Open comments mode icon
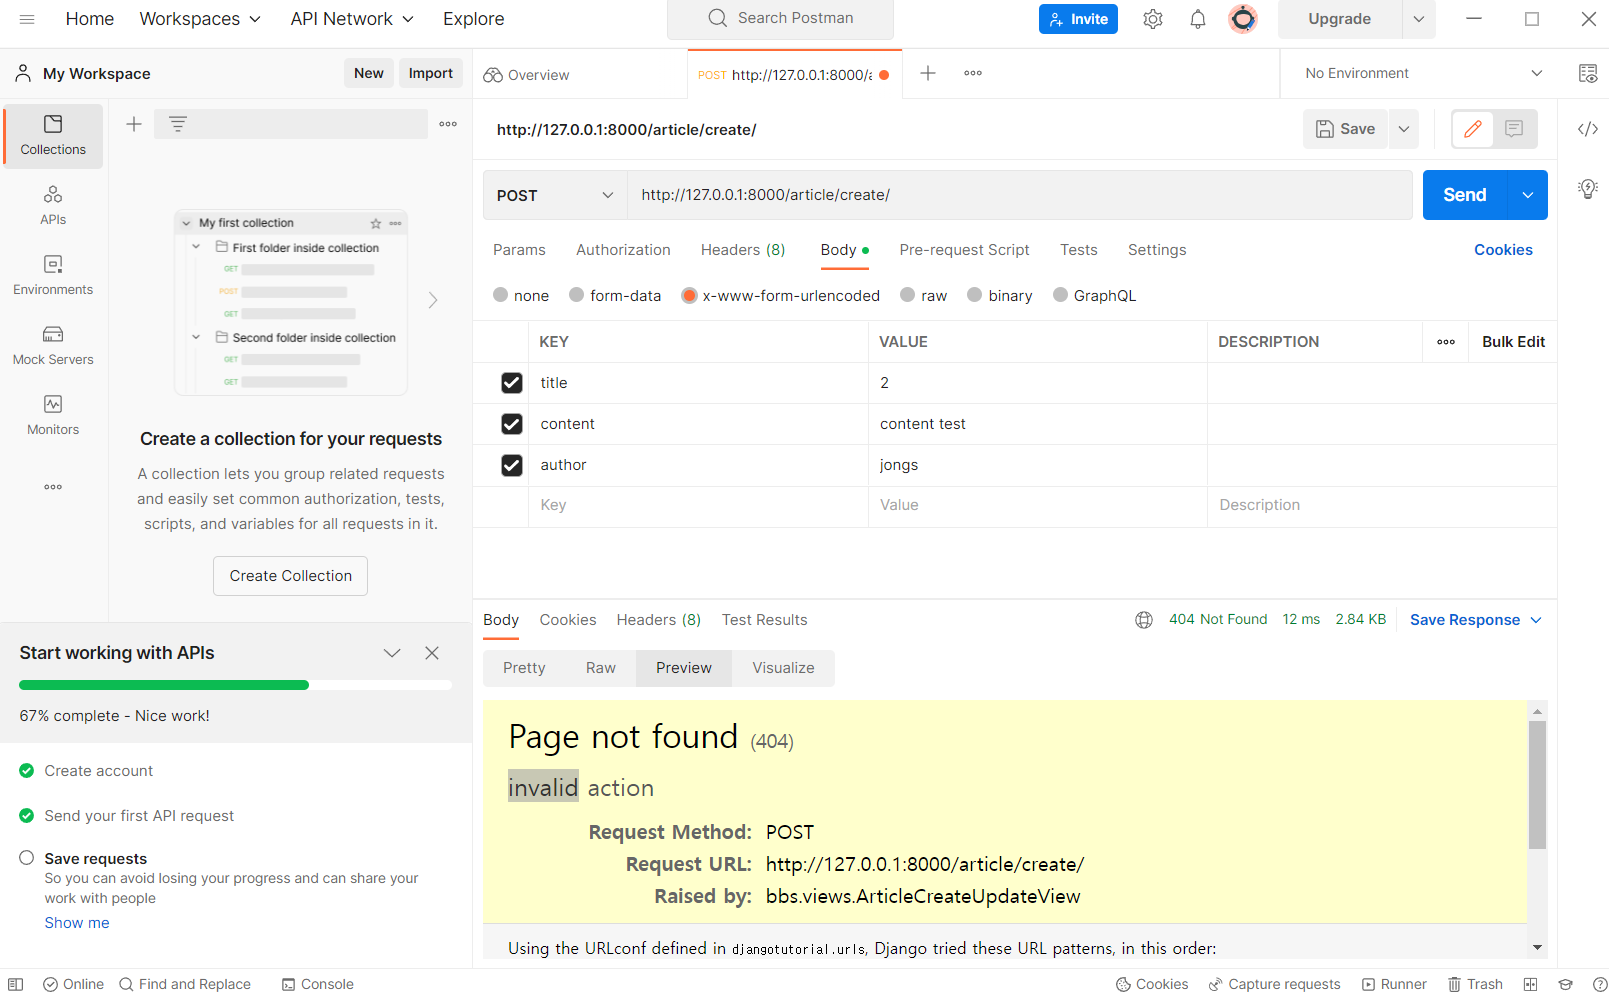The width and height of the screenshot is (1609, 996). (x=1514, y=129)
